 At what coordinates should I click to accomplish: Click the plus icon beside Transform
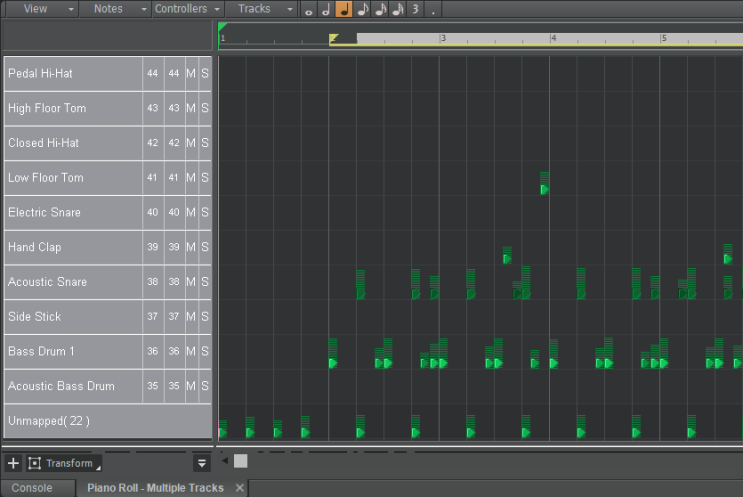[13, 463]
